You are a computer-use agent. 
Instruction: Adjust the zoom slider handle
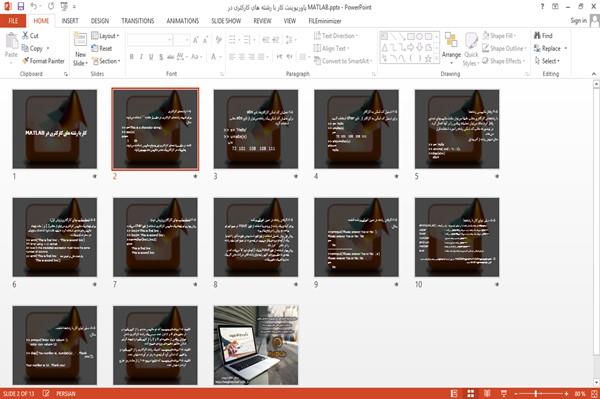535,394
